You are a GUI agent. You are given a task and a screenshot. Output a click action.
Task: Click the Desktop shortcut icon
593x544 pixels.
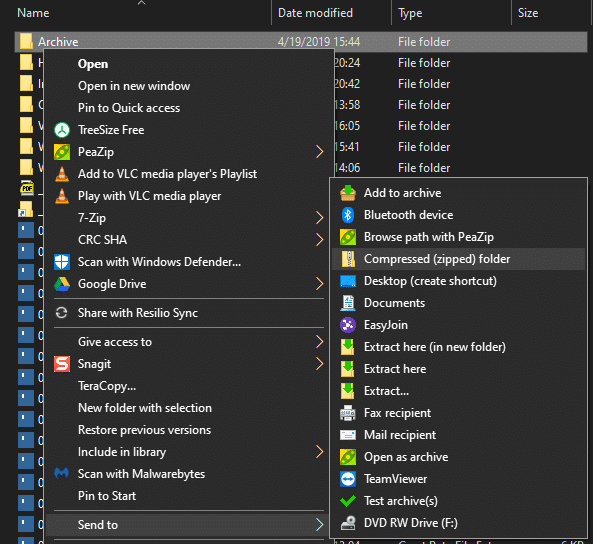pyautogui.click(x=348, y=281)
